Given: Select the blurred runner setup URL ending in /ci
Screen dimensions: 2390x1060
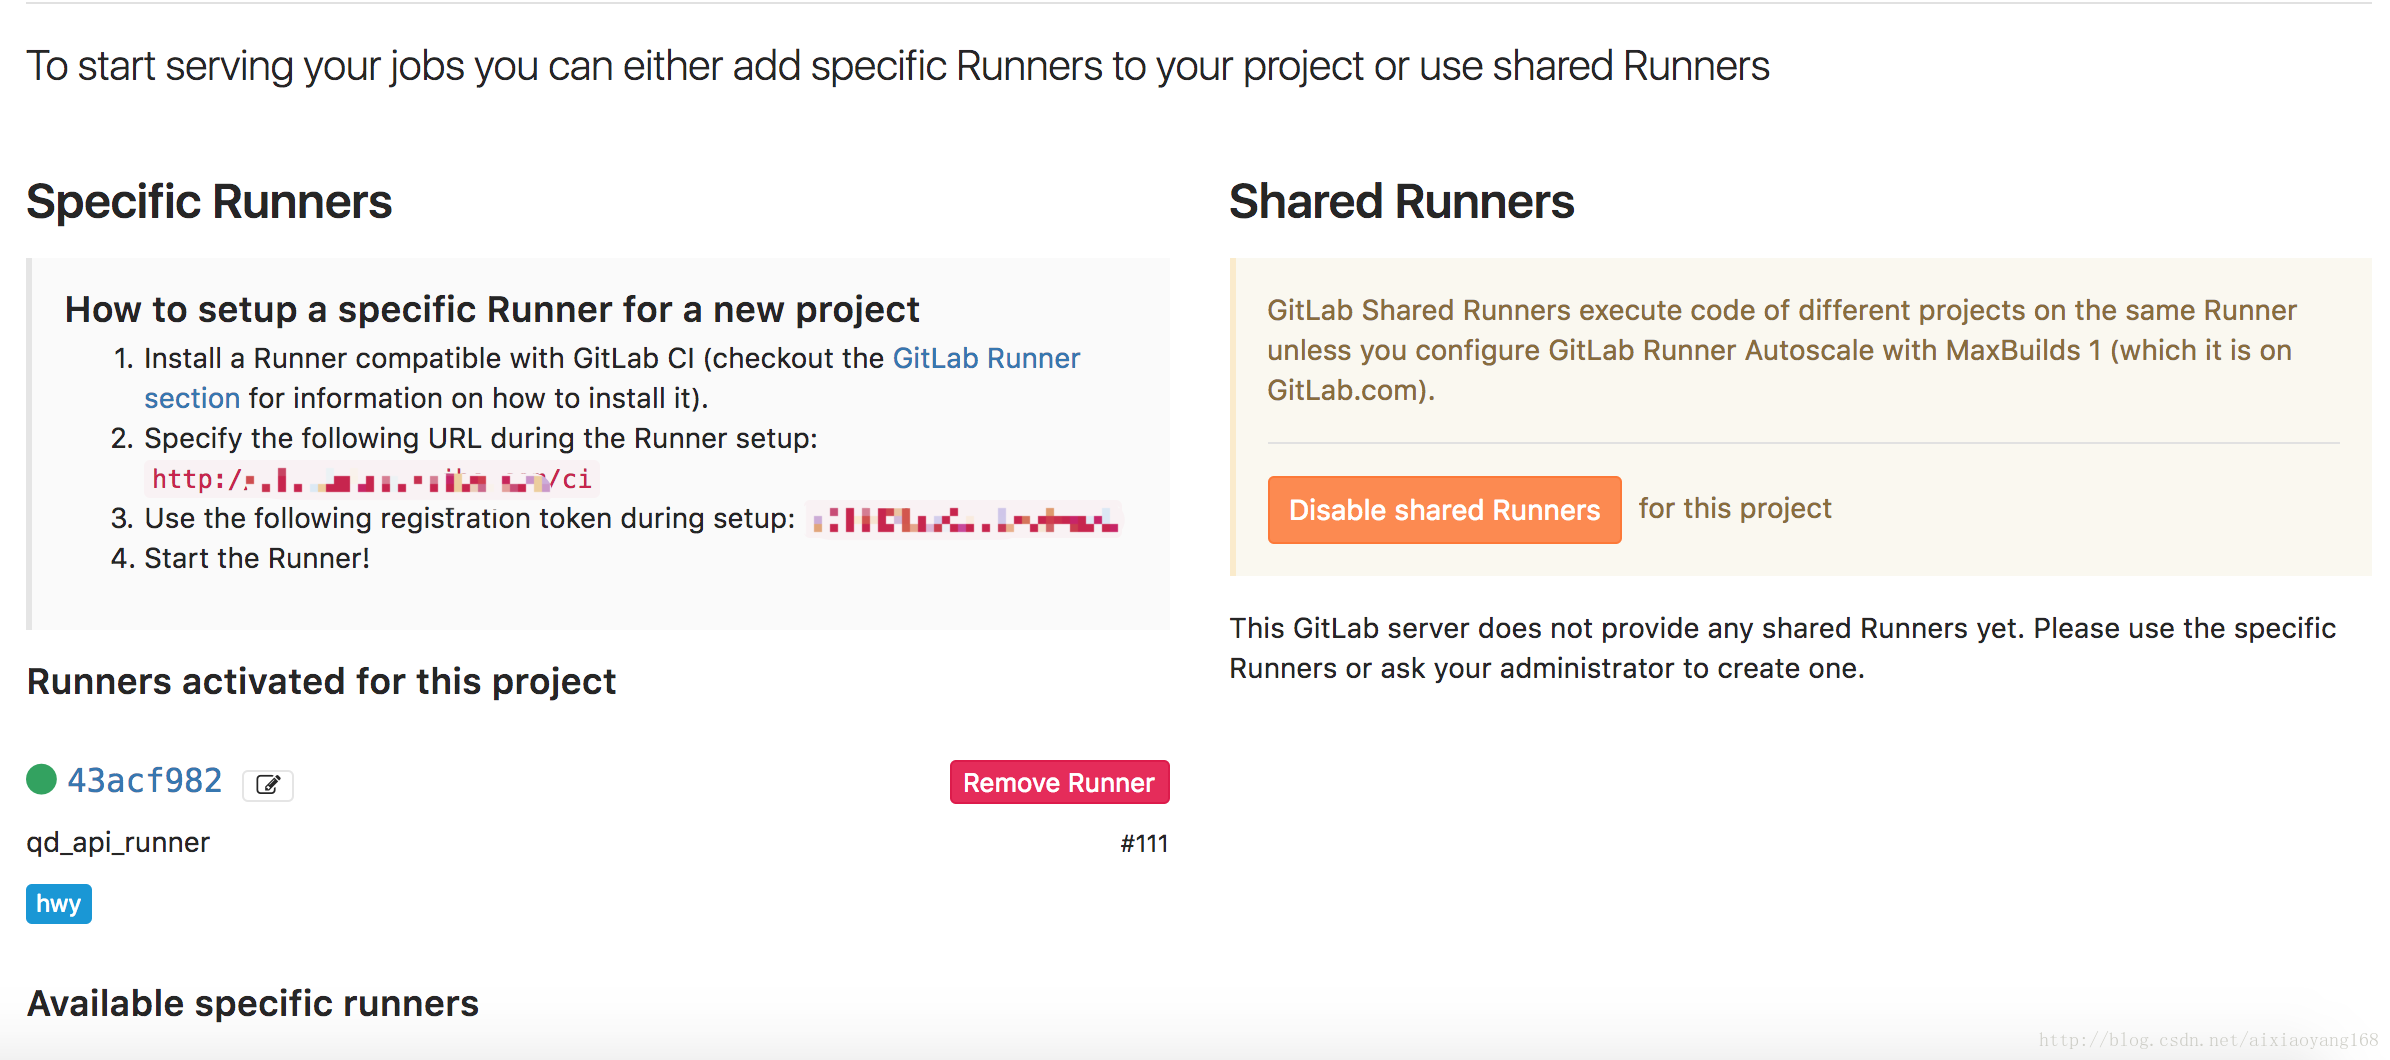Looking at the screenshot, I should click(372, 479).
